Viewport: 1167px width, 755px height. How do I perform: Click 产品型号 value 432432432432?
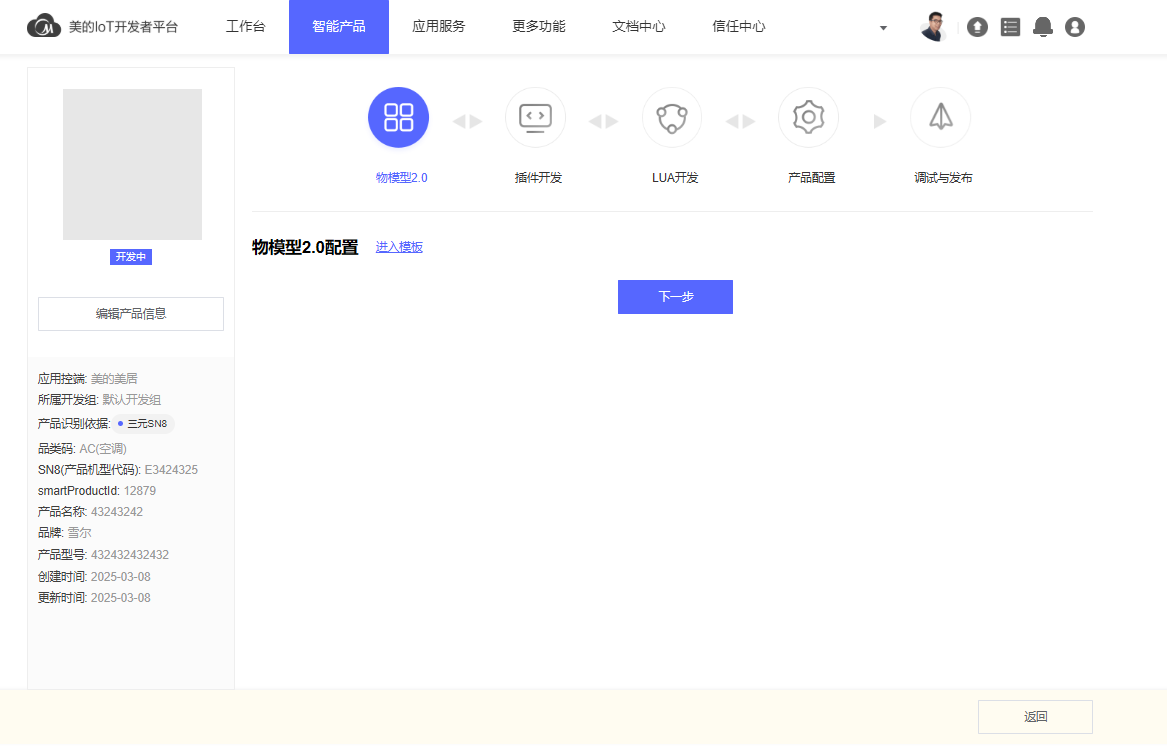[130, 555]
